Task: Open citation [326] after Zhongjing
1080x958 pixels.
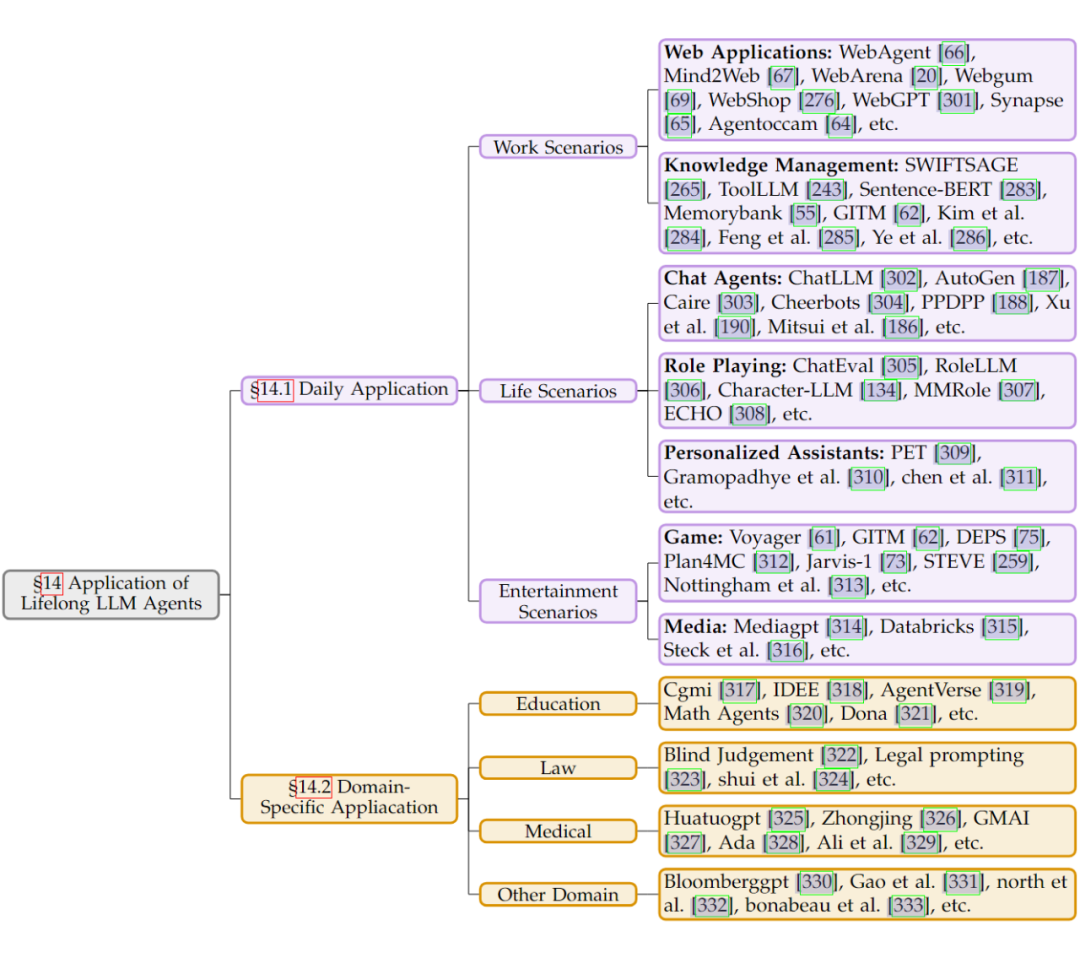Action: click(x=940, y=819)
